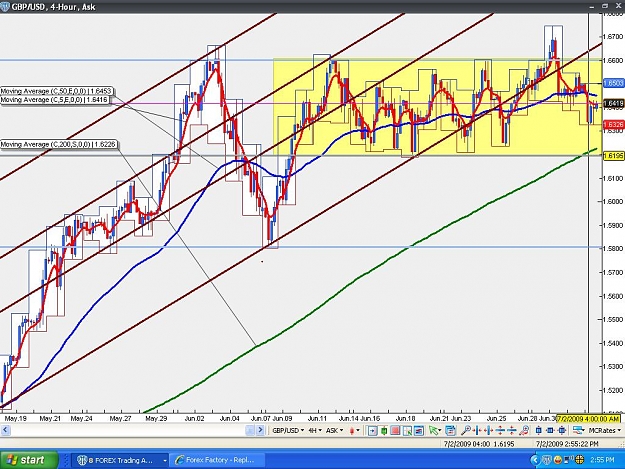
Task: Click the disabled left arrow beside the right arrow
Action: 250,430
